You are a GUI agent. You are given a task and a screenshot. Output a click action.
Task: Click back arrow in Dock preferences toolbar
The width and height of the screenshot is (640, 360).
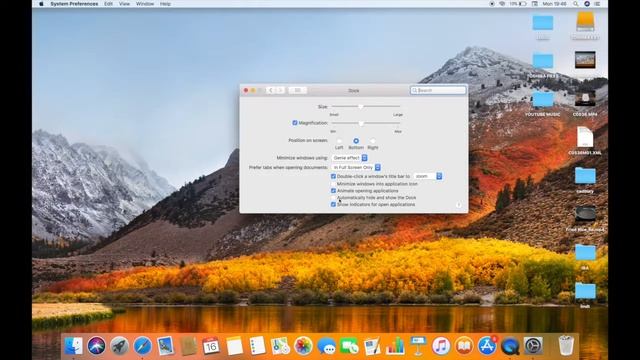271,90
